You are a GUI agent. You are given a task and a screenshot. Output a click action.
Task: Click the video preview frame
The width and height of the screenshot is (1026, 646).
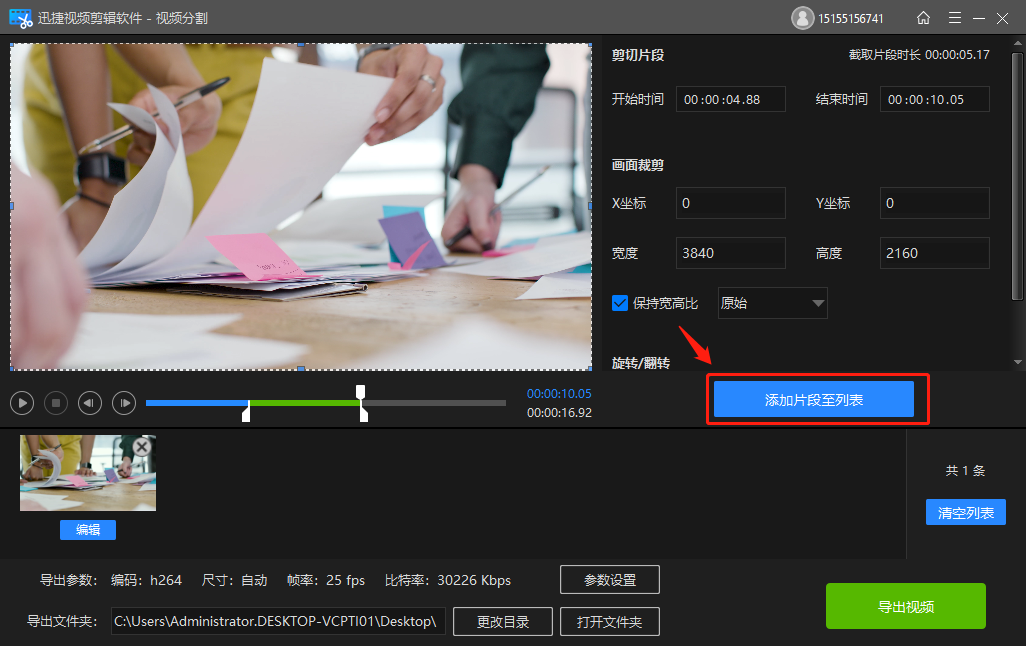point(301,207)
